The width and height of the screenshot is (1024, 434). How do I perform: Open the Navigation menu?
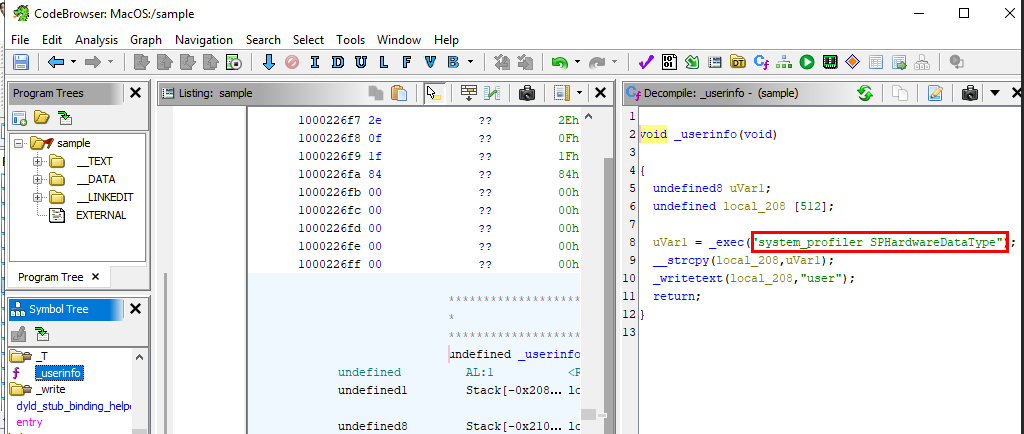point(204,40)
